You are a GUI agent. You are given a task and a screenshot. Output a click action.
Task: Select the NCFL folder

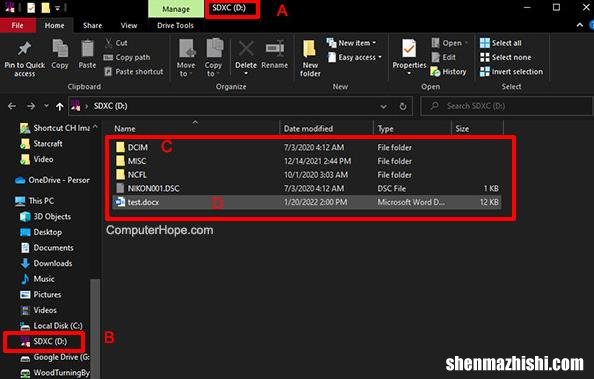pos(306,175)
